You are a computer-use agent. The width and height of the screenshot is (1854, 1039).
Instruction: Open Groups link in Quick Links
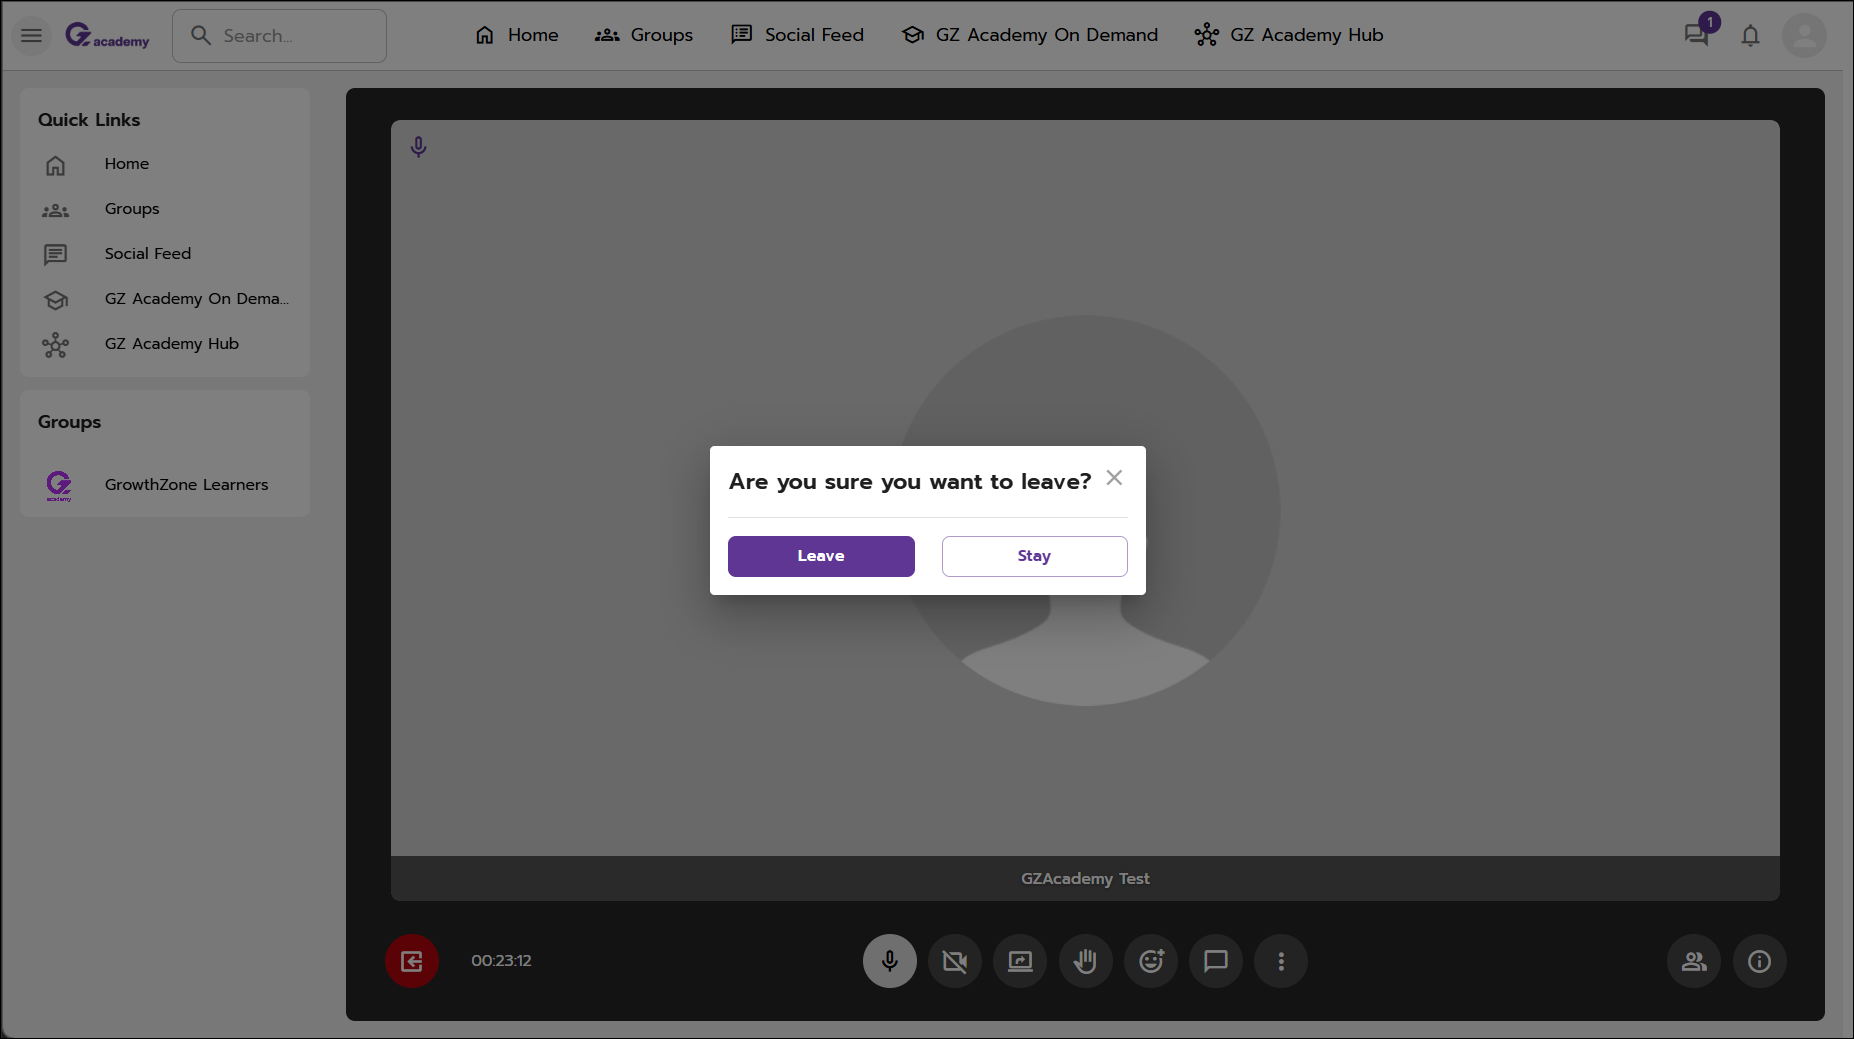click(x=132, y=209)
